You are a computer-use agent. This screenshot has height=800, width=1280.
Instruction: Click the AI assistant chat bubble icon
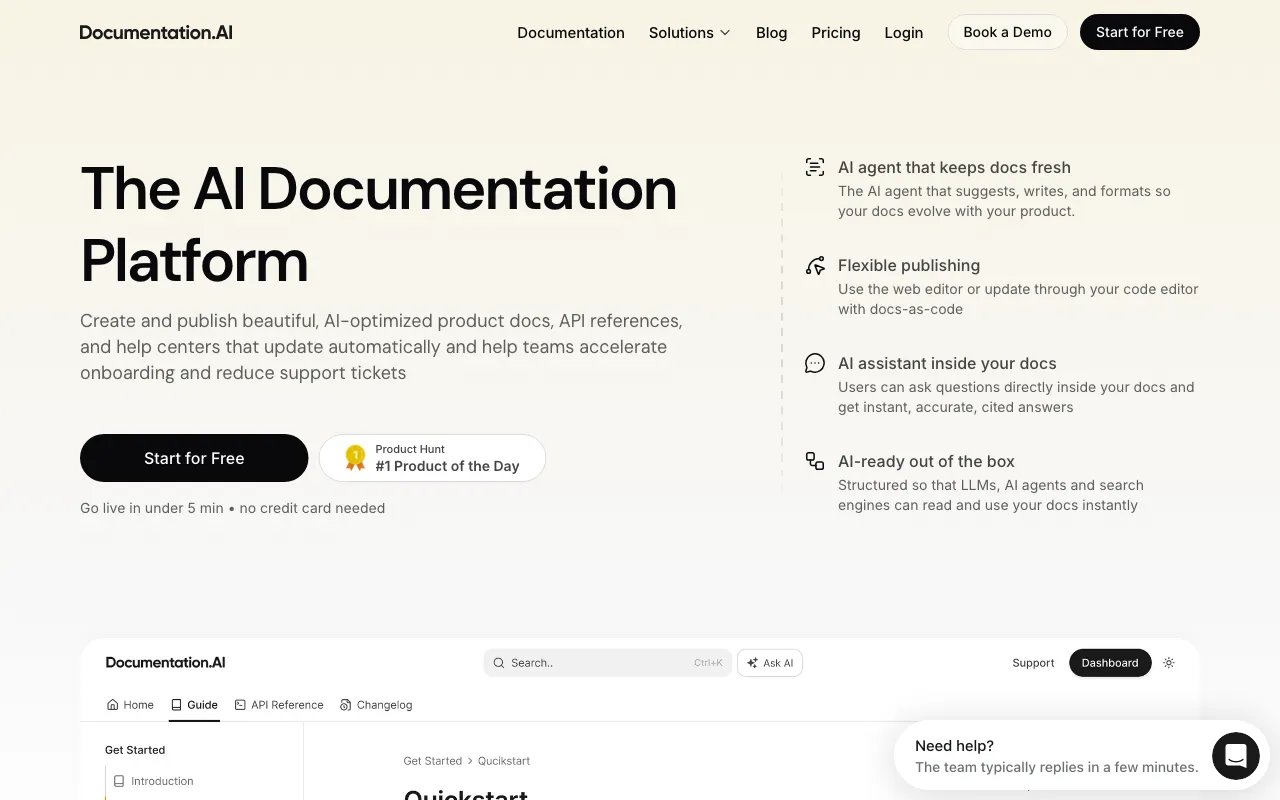(815, 364)
